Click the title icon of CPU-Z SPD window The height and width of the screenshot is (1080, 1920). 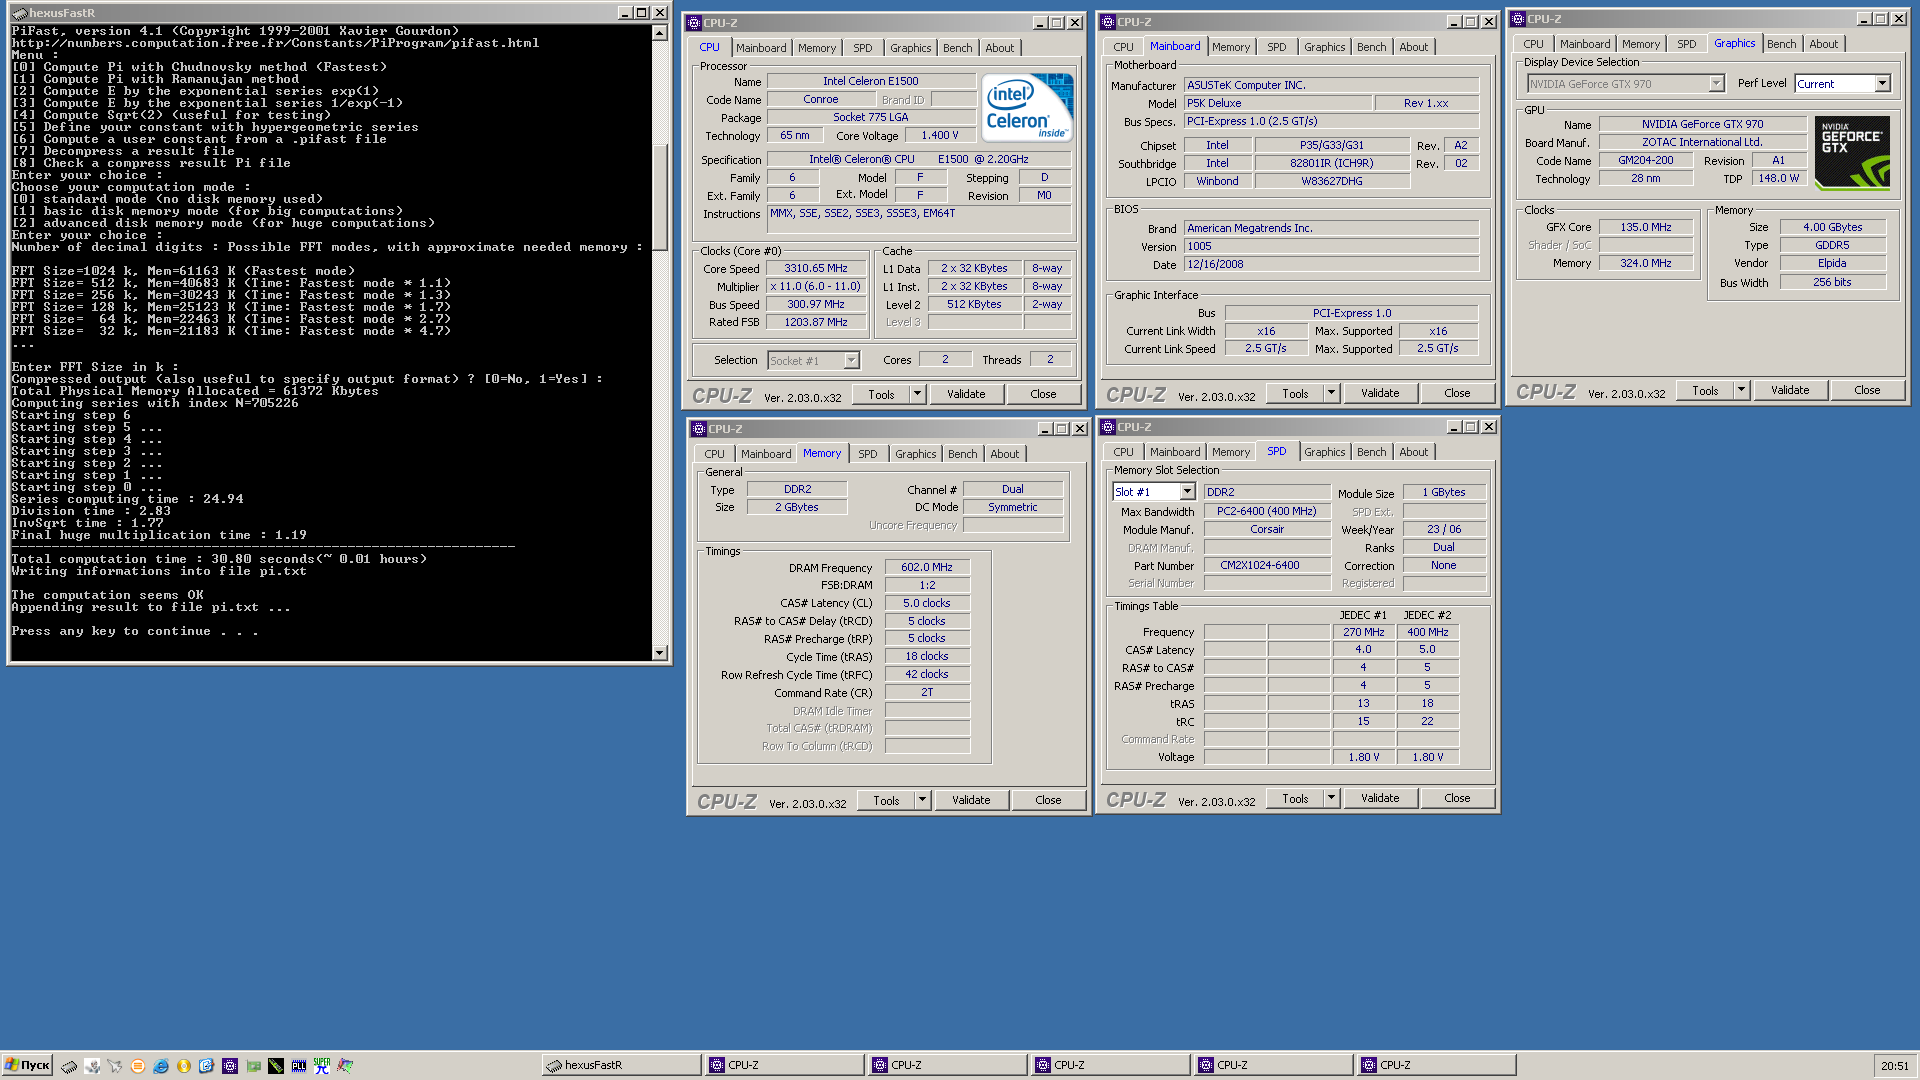[1108, 427]
